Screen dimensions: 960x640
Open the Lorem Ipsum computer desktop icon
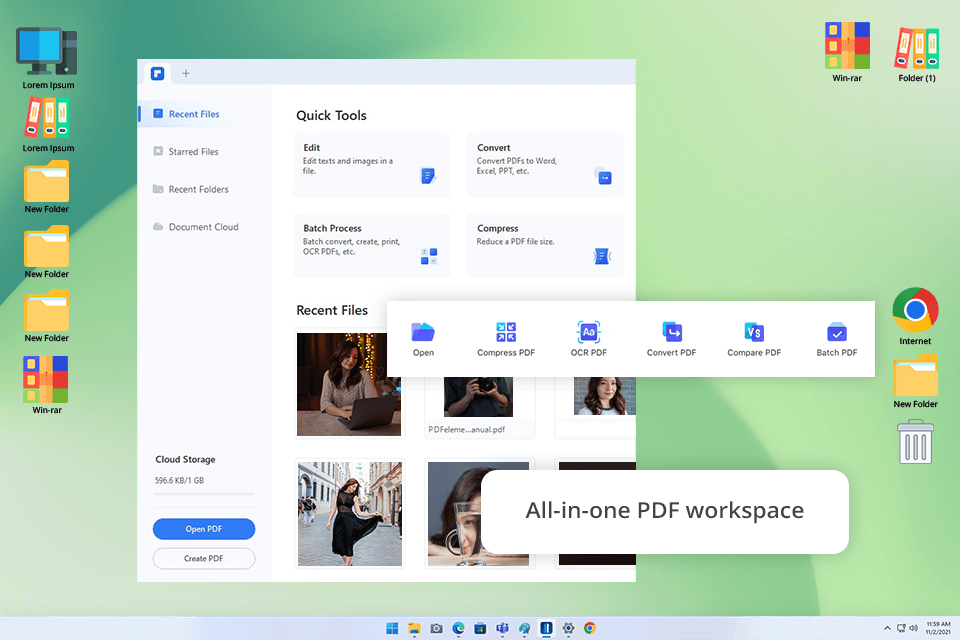coord(48,58)
